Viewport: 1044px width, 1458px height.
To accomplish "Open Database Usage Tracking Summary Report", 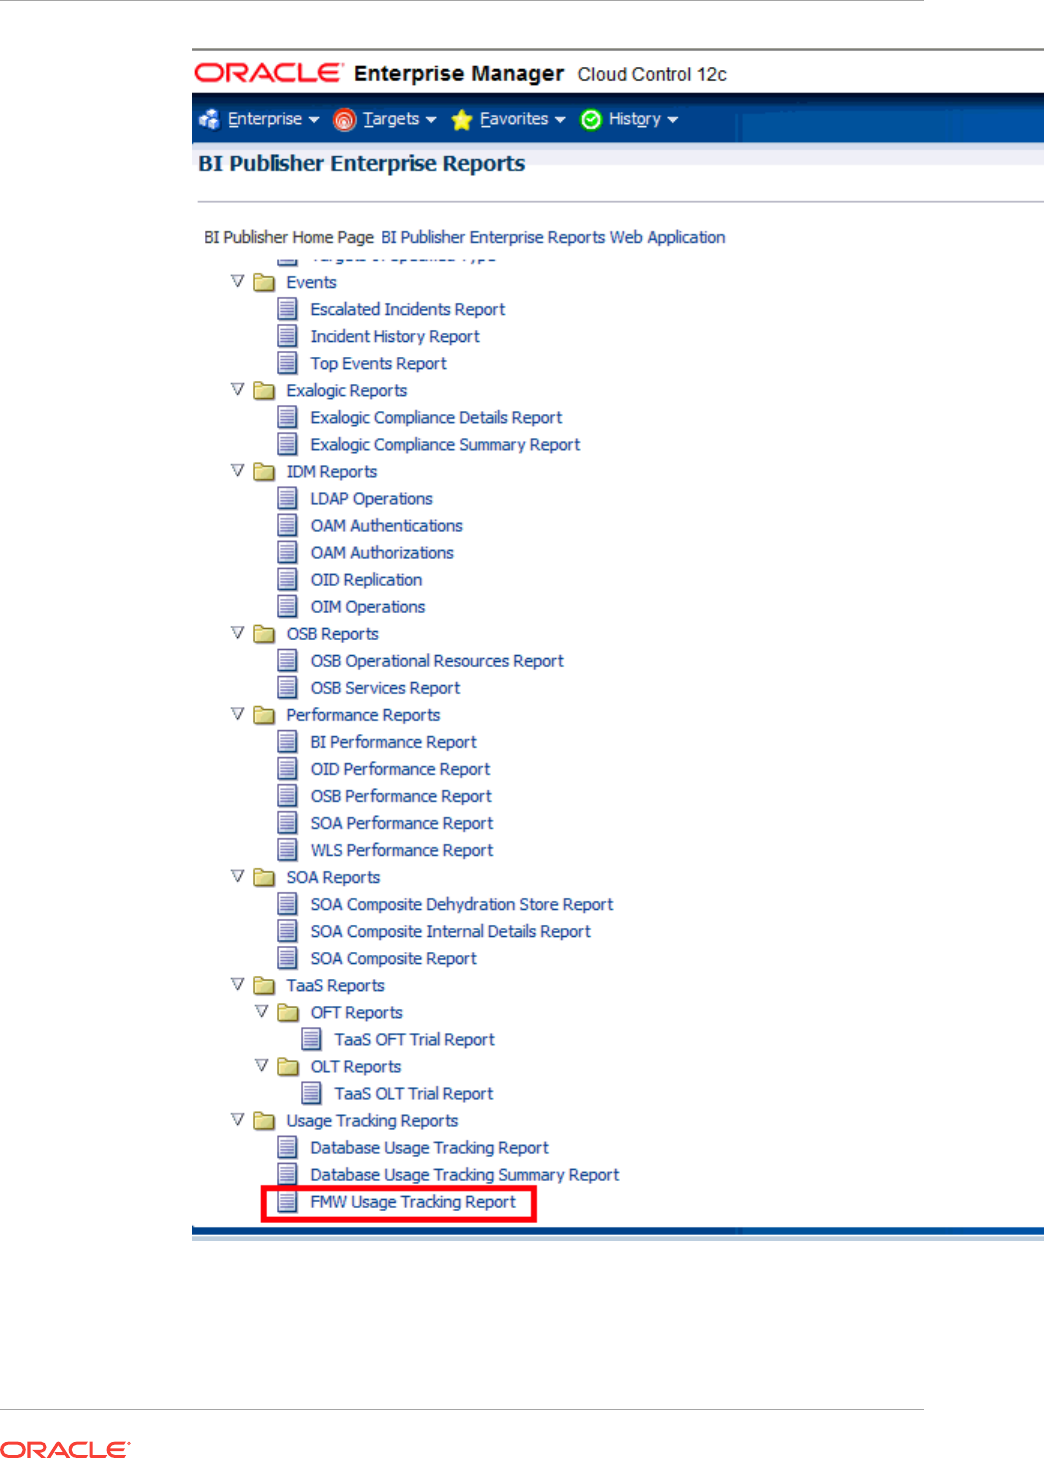I will click(x=464, y=1174).
